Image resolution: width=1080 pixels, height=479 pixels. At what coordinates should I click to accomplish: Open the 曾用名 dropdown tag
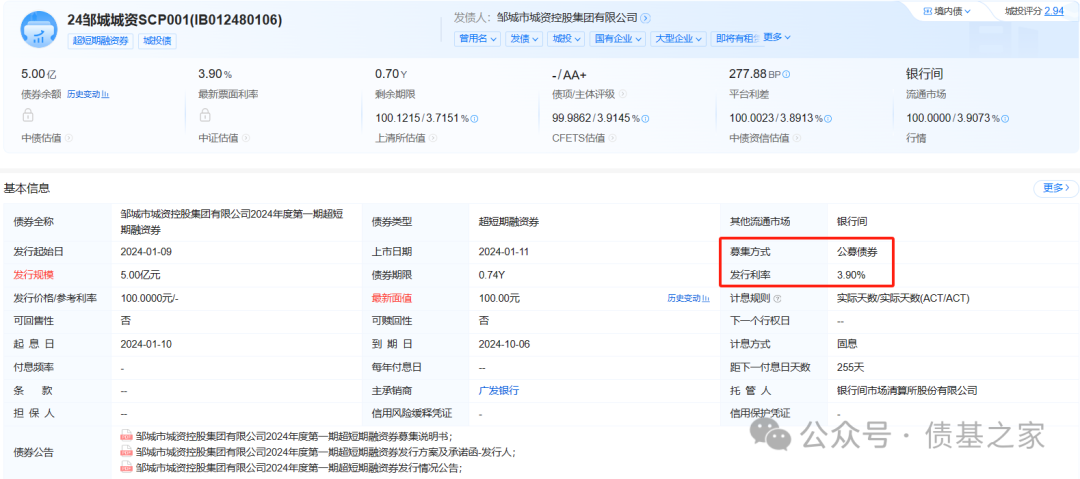point(478,39)
